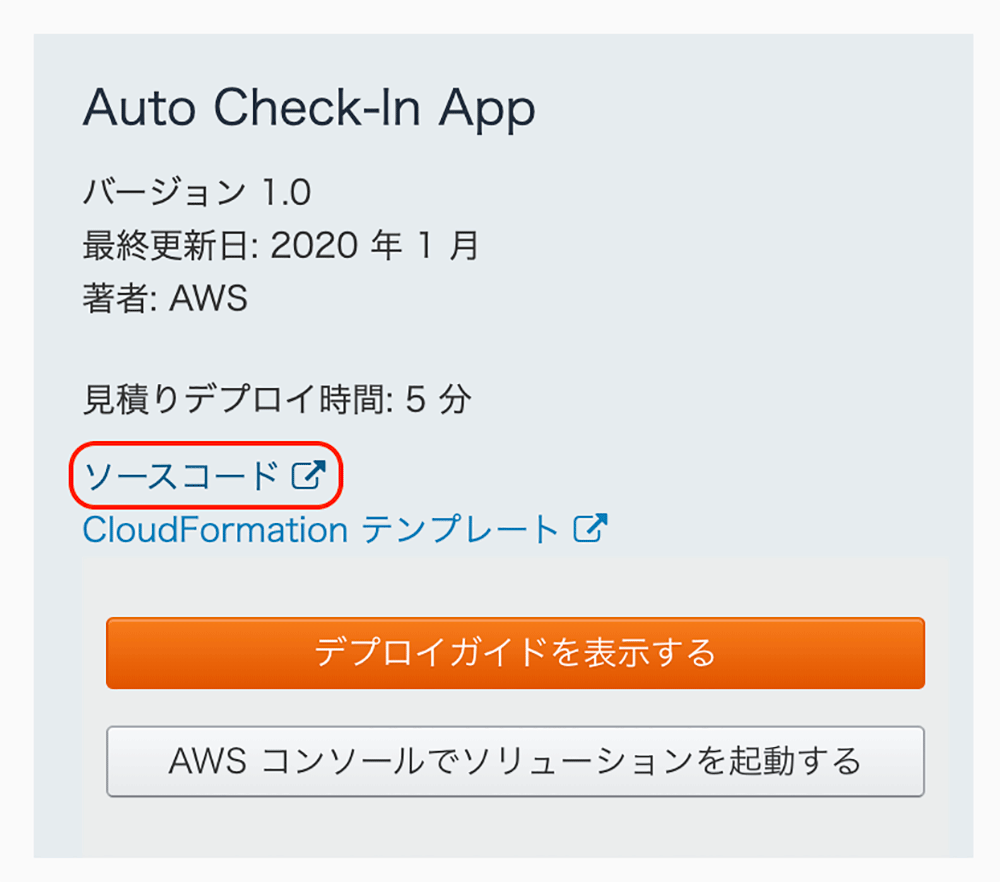Image resolution: width=1000 pixels, height=882 pixels.
Task: Click the 5 分 deploy time value
Action: pyautogui.click(x=439, y=400)
